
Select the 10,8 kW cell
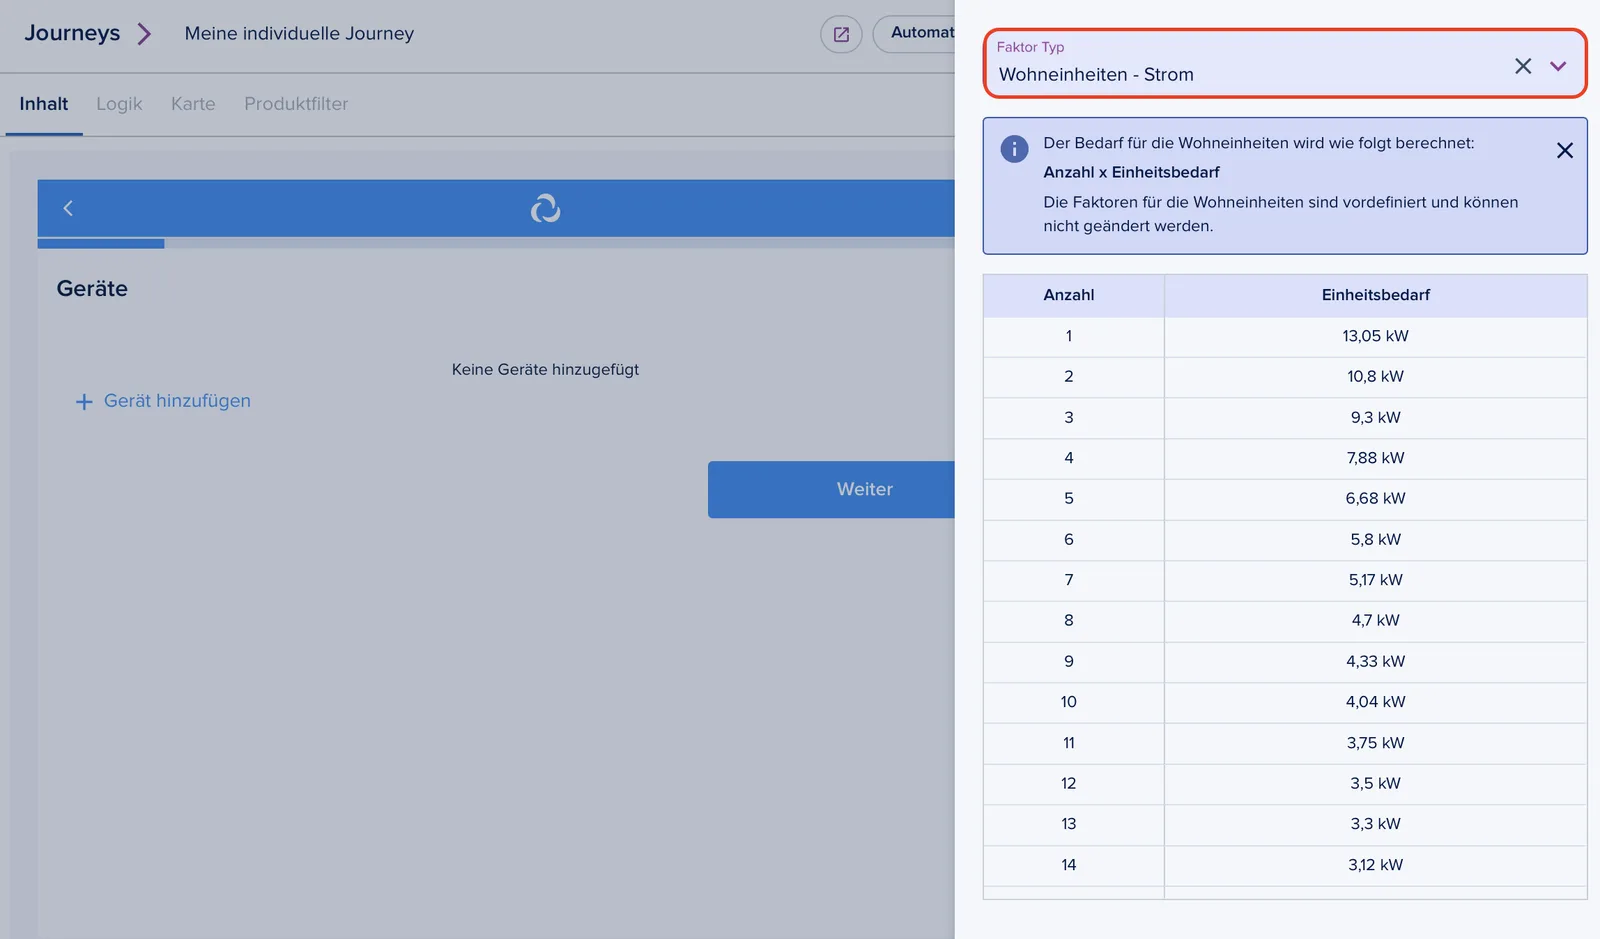click(x=1375, y=377)
